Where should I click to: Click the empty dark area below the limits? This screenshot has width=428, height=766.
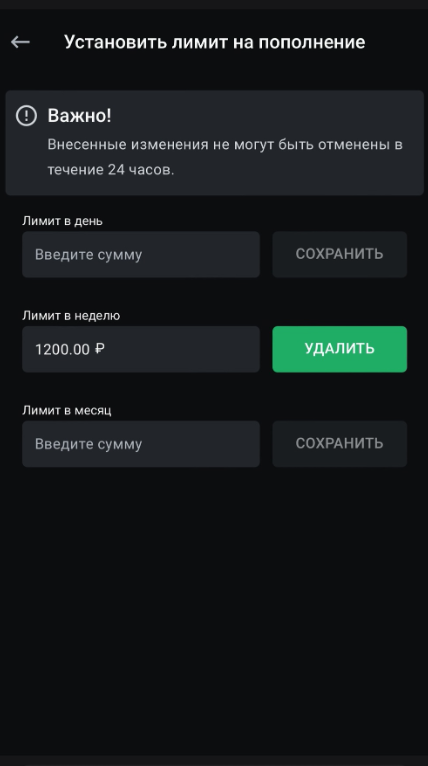click(214, 611)
